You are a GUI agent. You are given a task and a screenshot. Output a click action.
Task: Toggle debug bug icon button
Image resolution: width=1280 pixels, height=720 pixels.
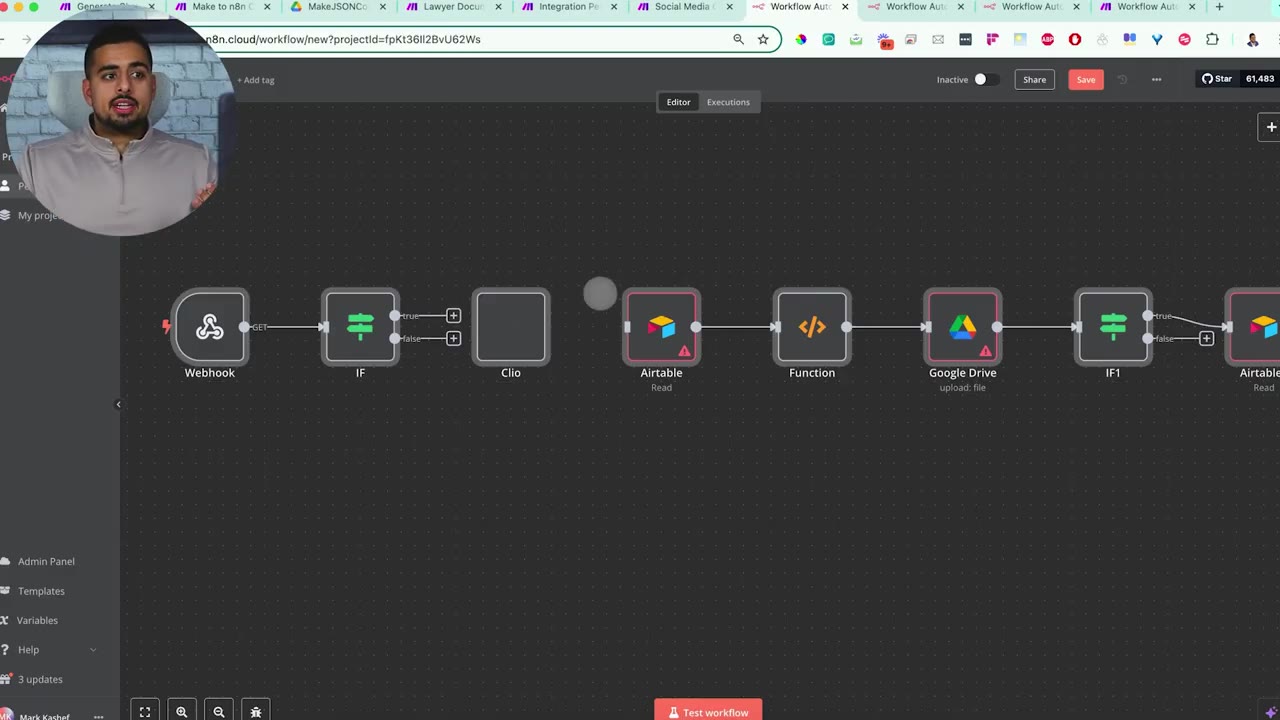pos(256,712)
